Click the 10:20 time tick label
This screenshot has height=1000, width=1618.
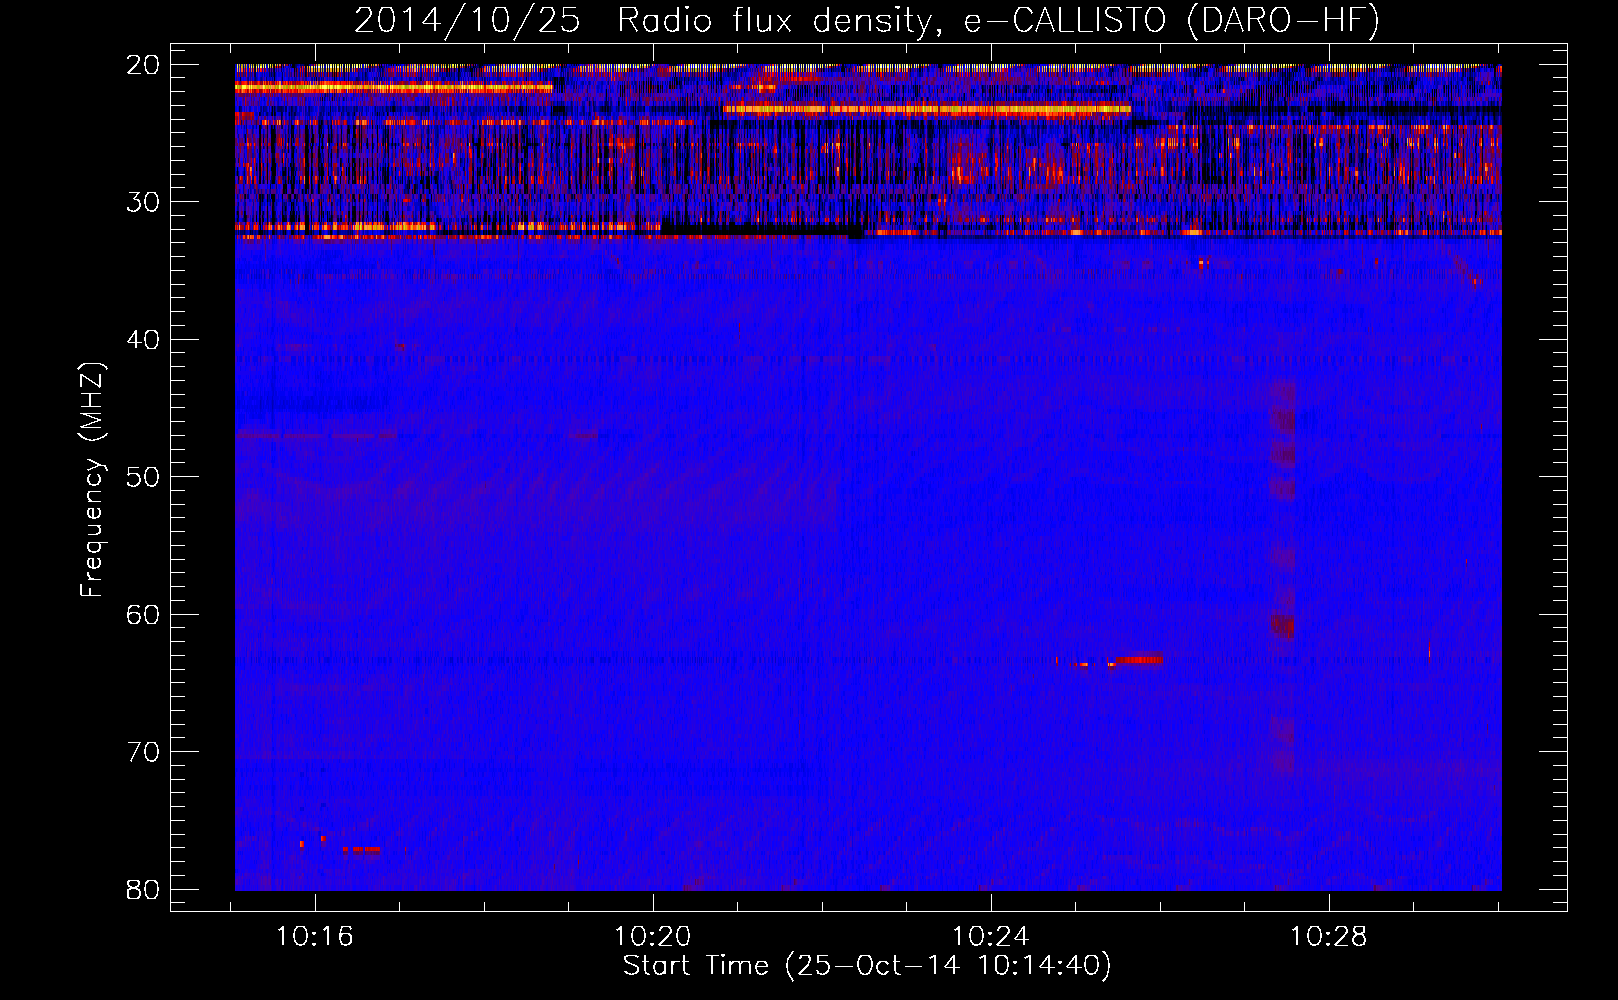tap(653, 937)
